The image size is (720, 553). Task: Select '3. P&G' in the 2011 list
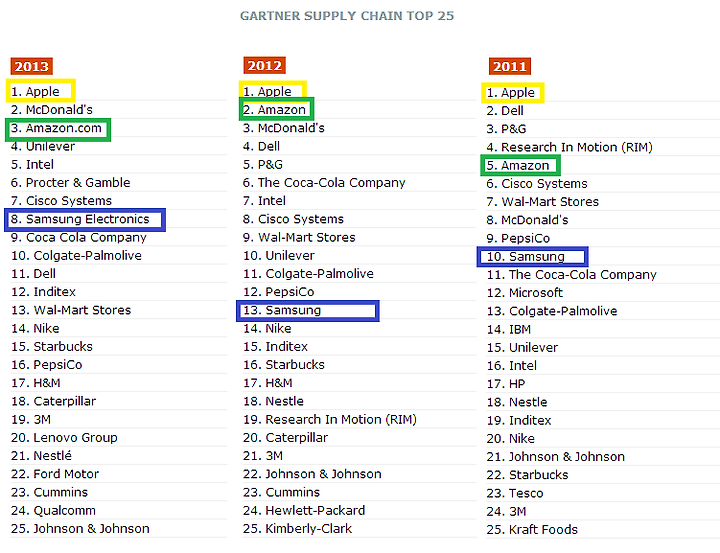tap(506, 129)
